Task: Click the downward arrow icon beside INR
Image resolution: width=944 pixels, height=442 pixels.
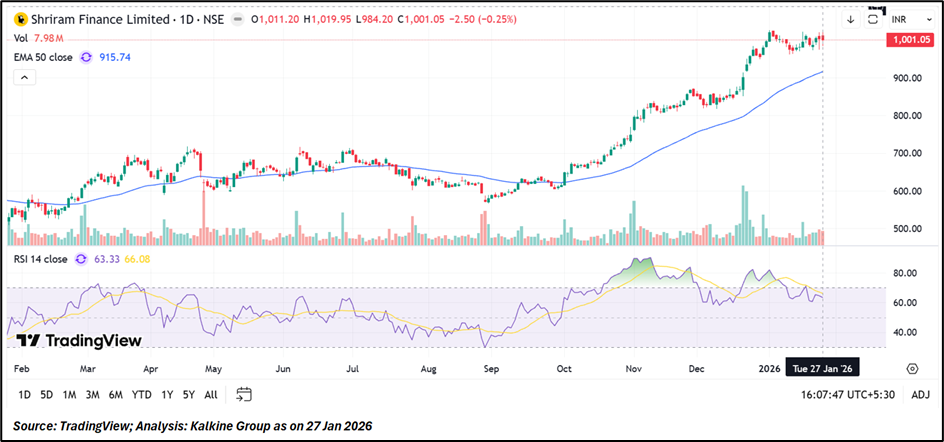Action: 850,19
